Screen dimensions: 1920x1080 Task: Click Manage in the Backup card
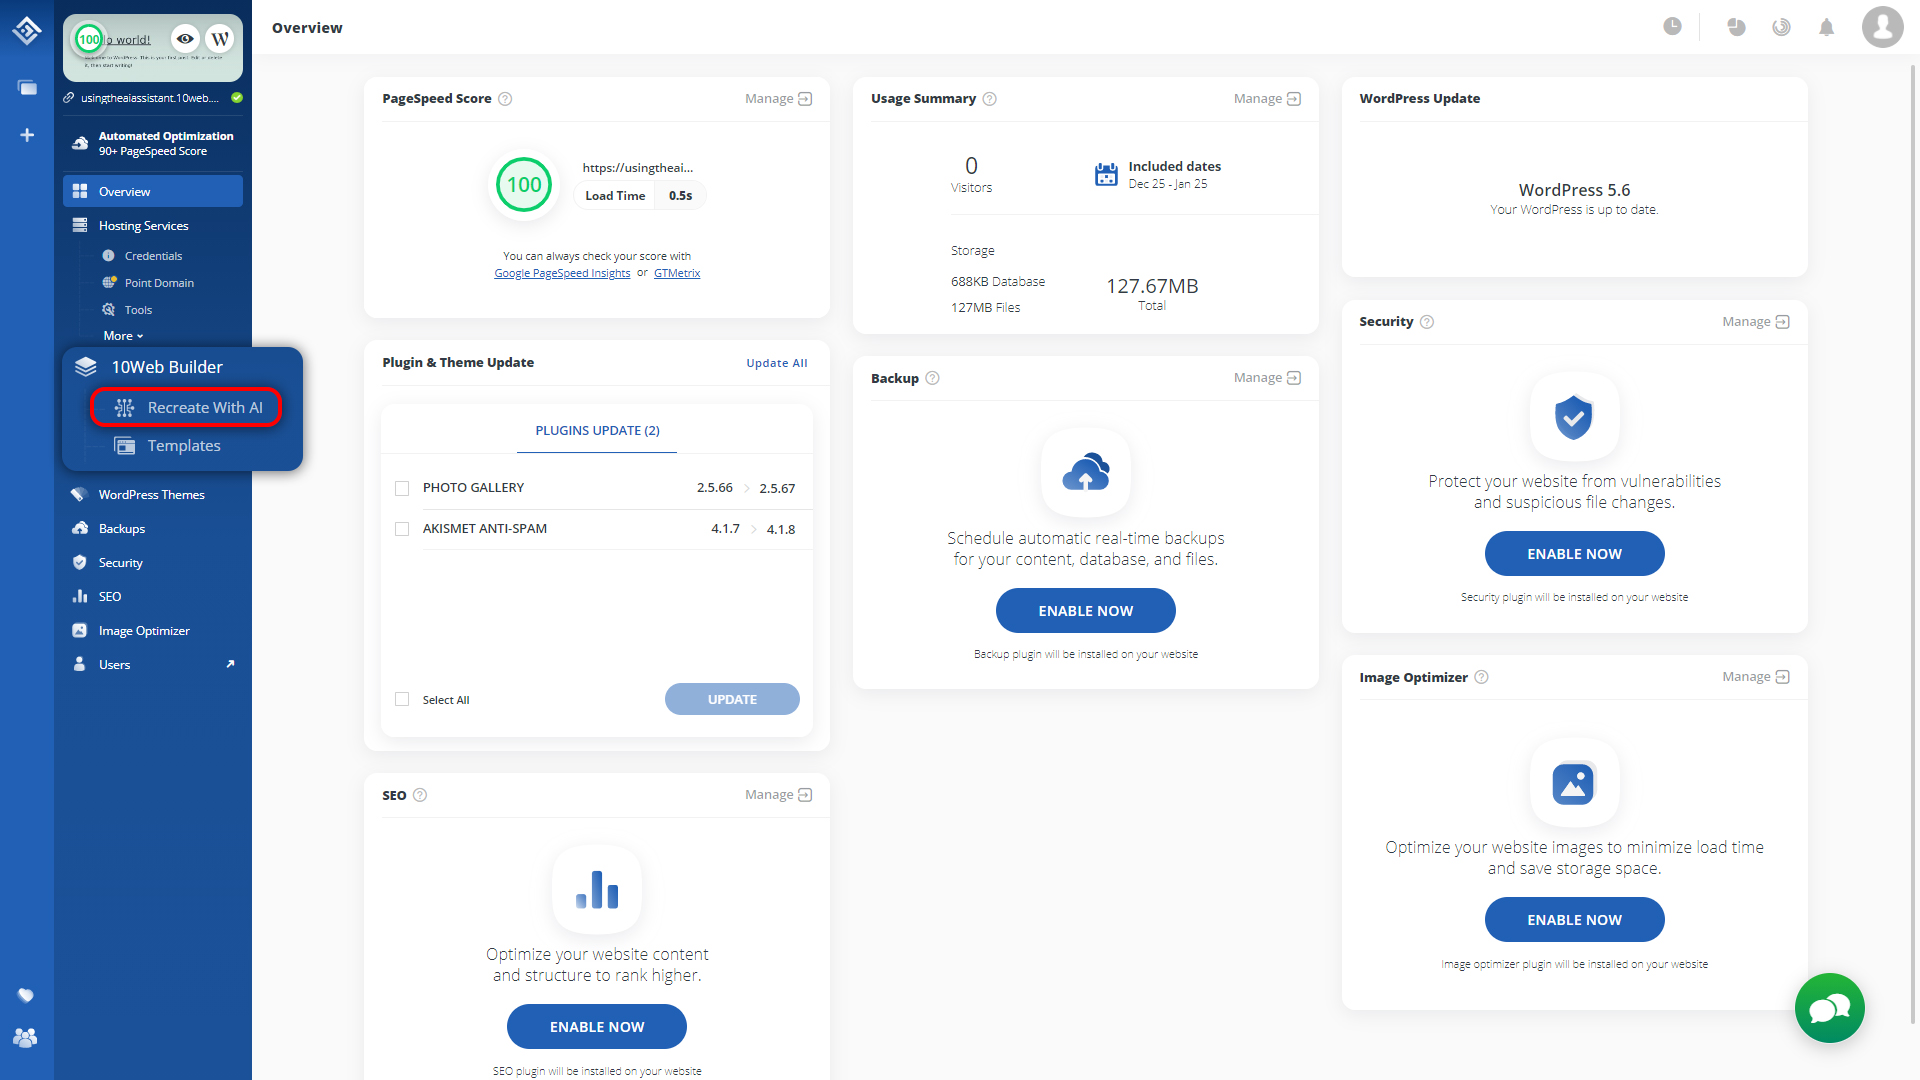pyautogui.click(x=1267, y=378)
